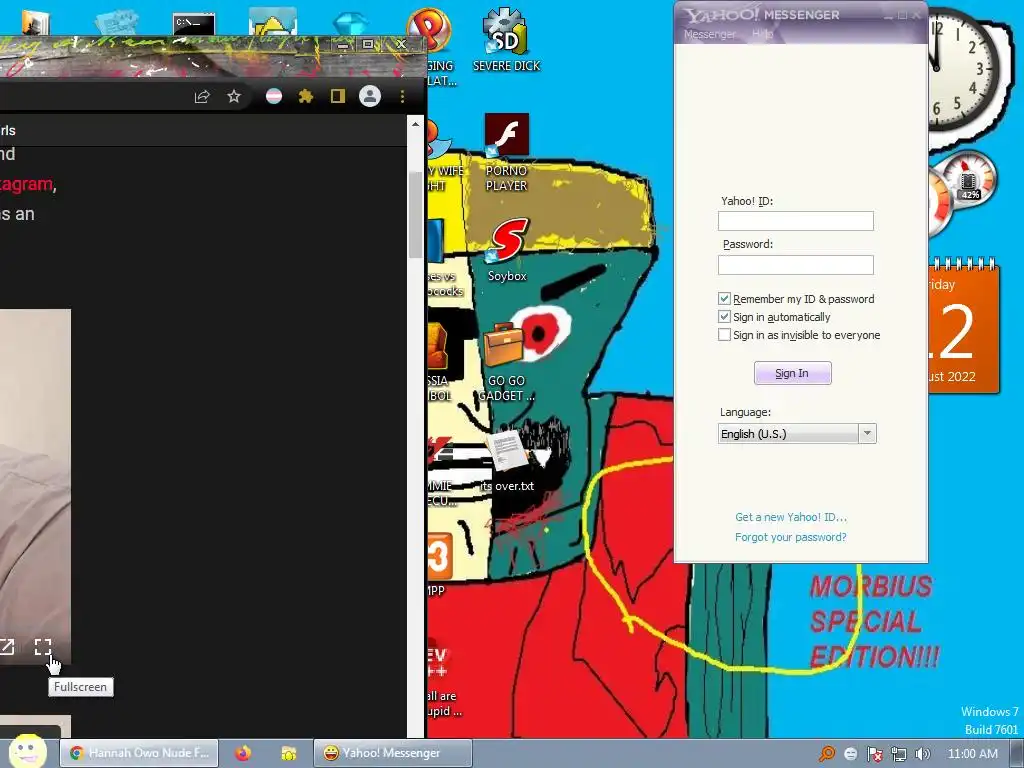Bookmark this page with the star icon
This screenshot has width=1024, height=768.
pos(234,97)
